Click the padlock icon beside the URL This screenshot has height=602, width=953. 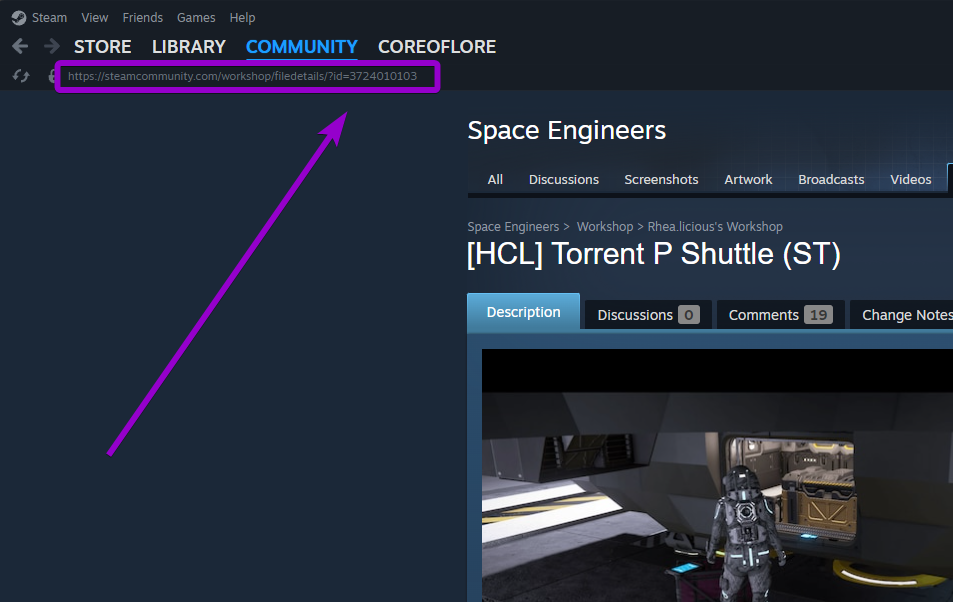click(x=52, y=76)
